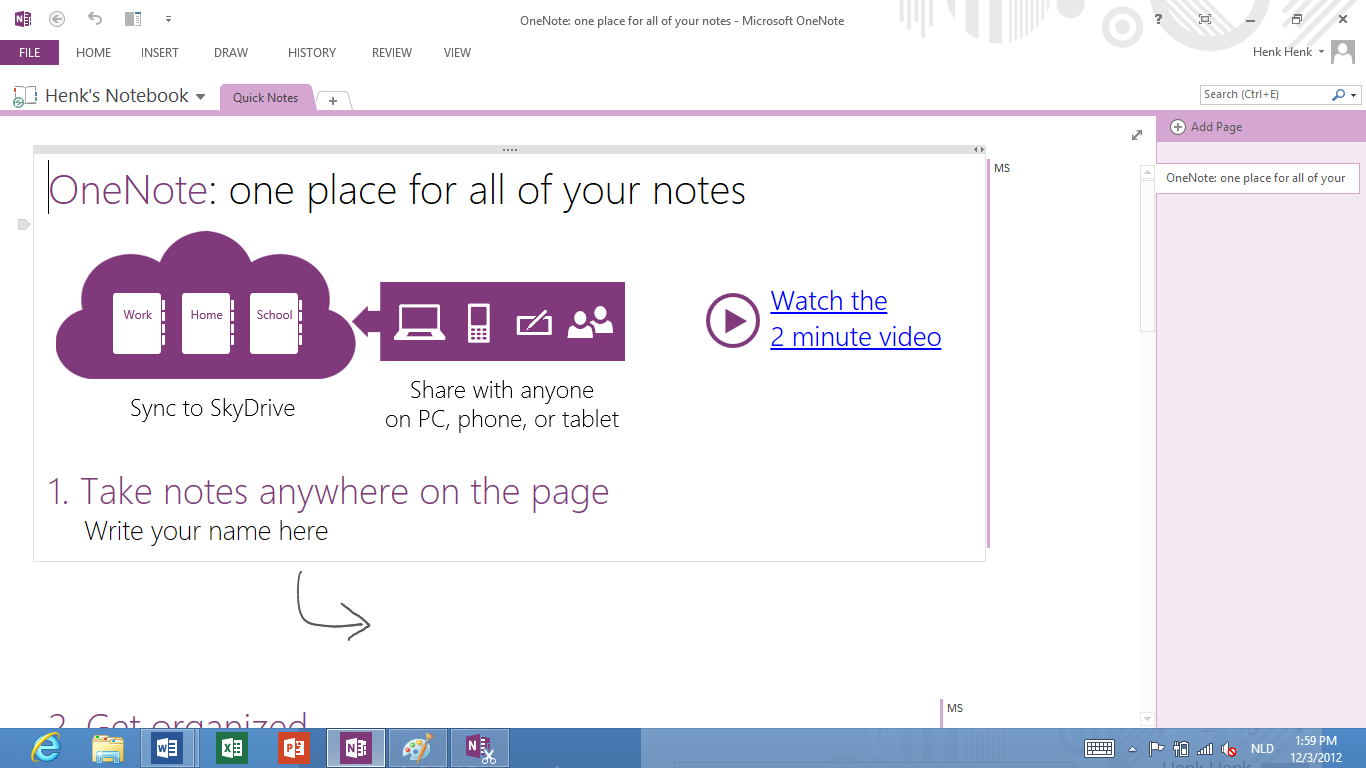Select 'OneNote: one place for all of your' page
Image resolution: width=1366 pixels, height=768 pixels.
(1258, 178)
